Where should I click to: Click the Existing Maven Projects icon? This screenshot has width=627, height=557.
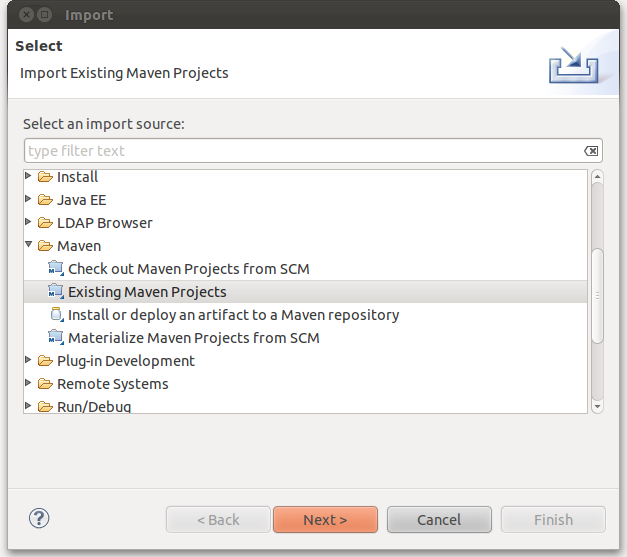point(56,292)
